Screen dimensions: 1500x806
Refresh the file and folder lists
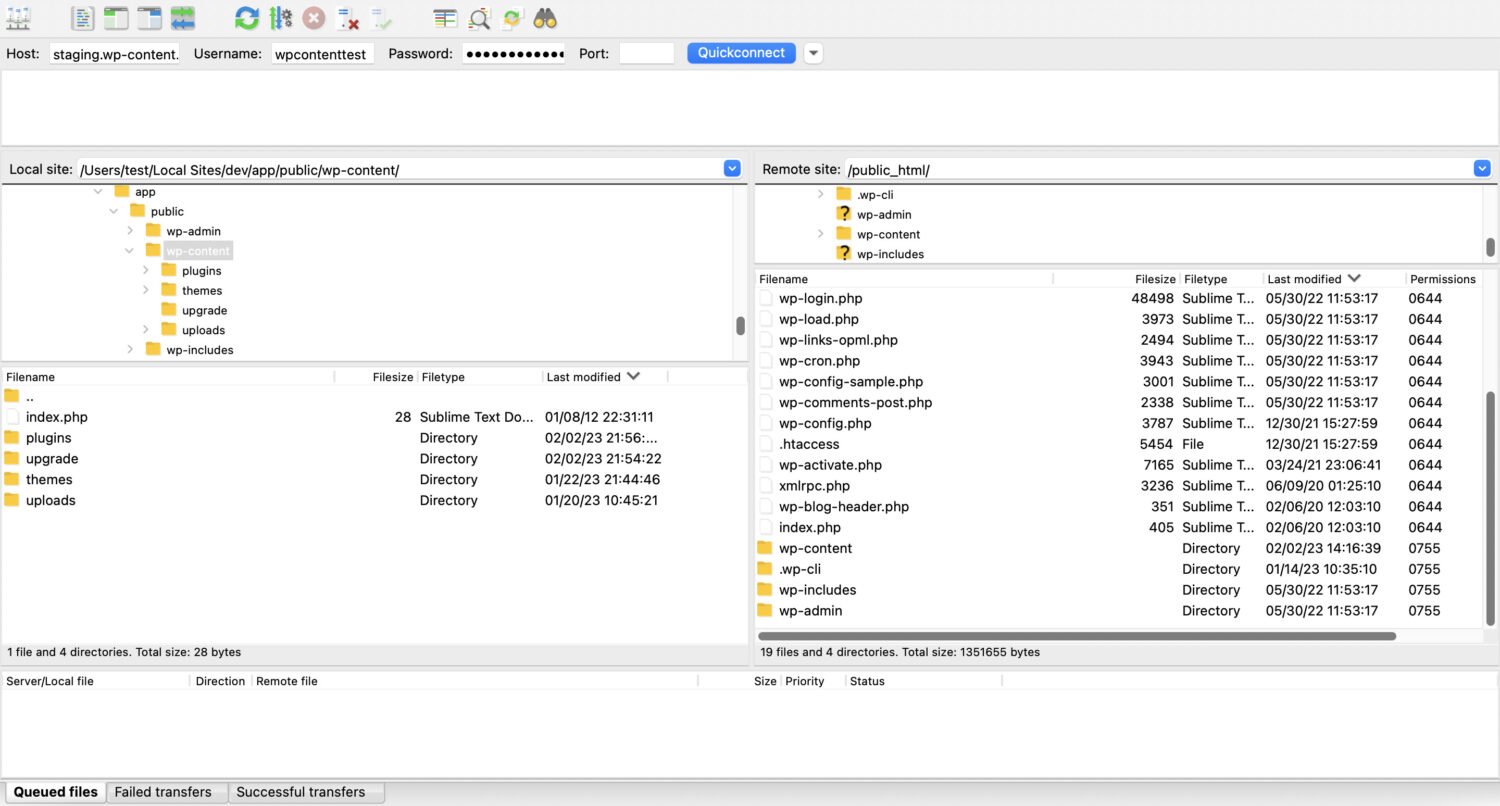pos(247,17)
